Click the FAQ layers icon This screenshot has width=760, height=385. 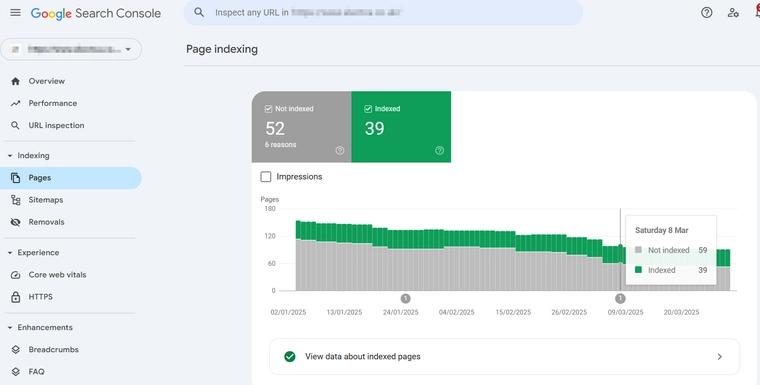tap(16, 372)
